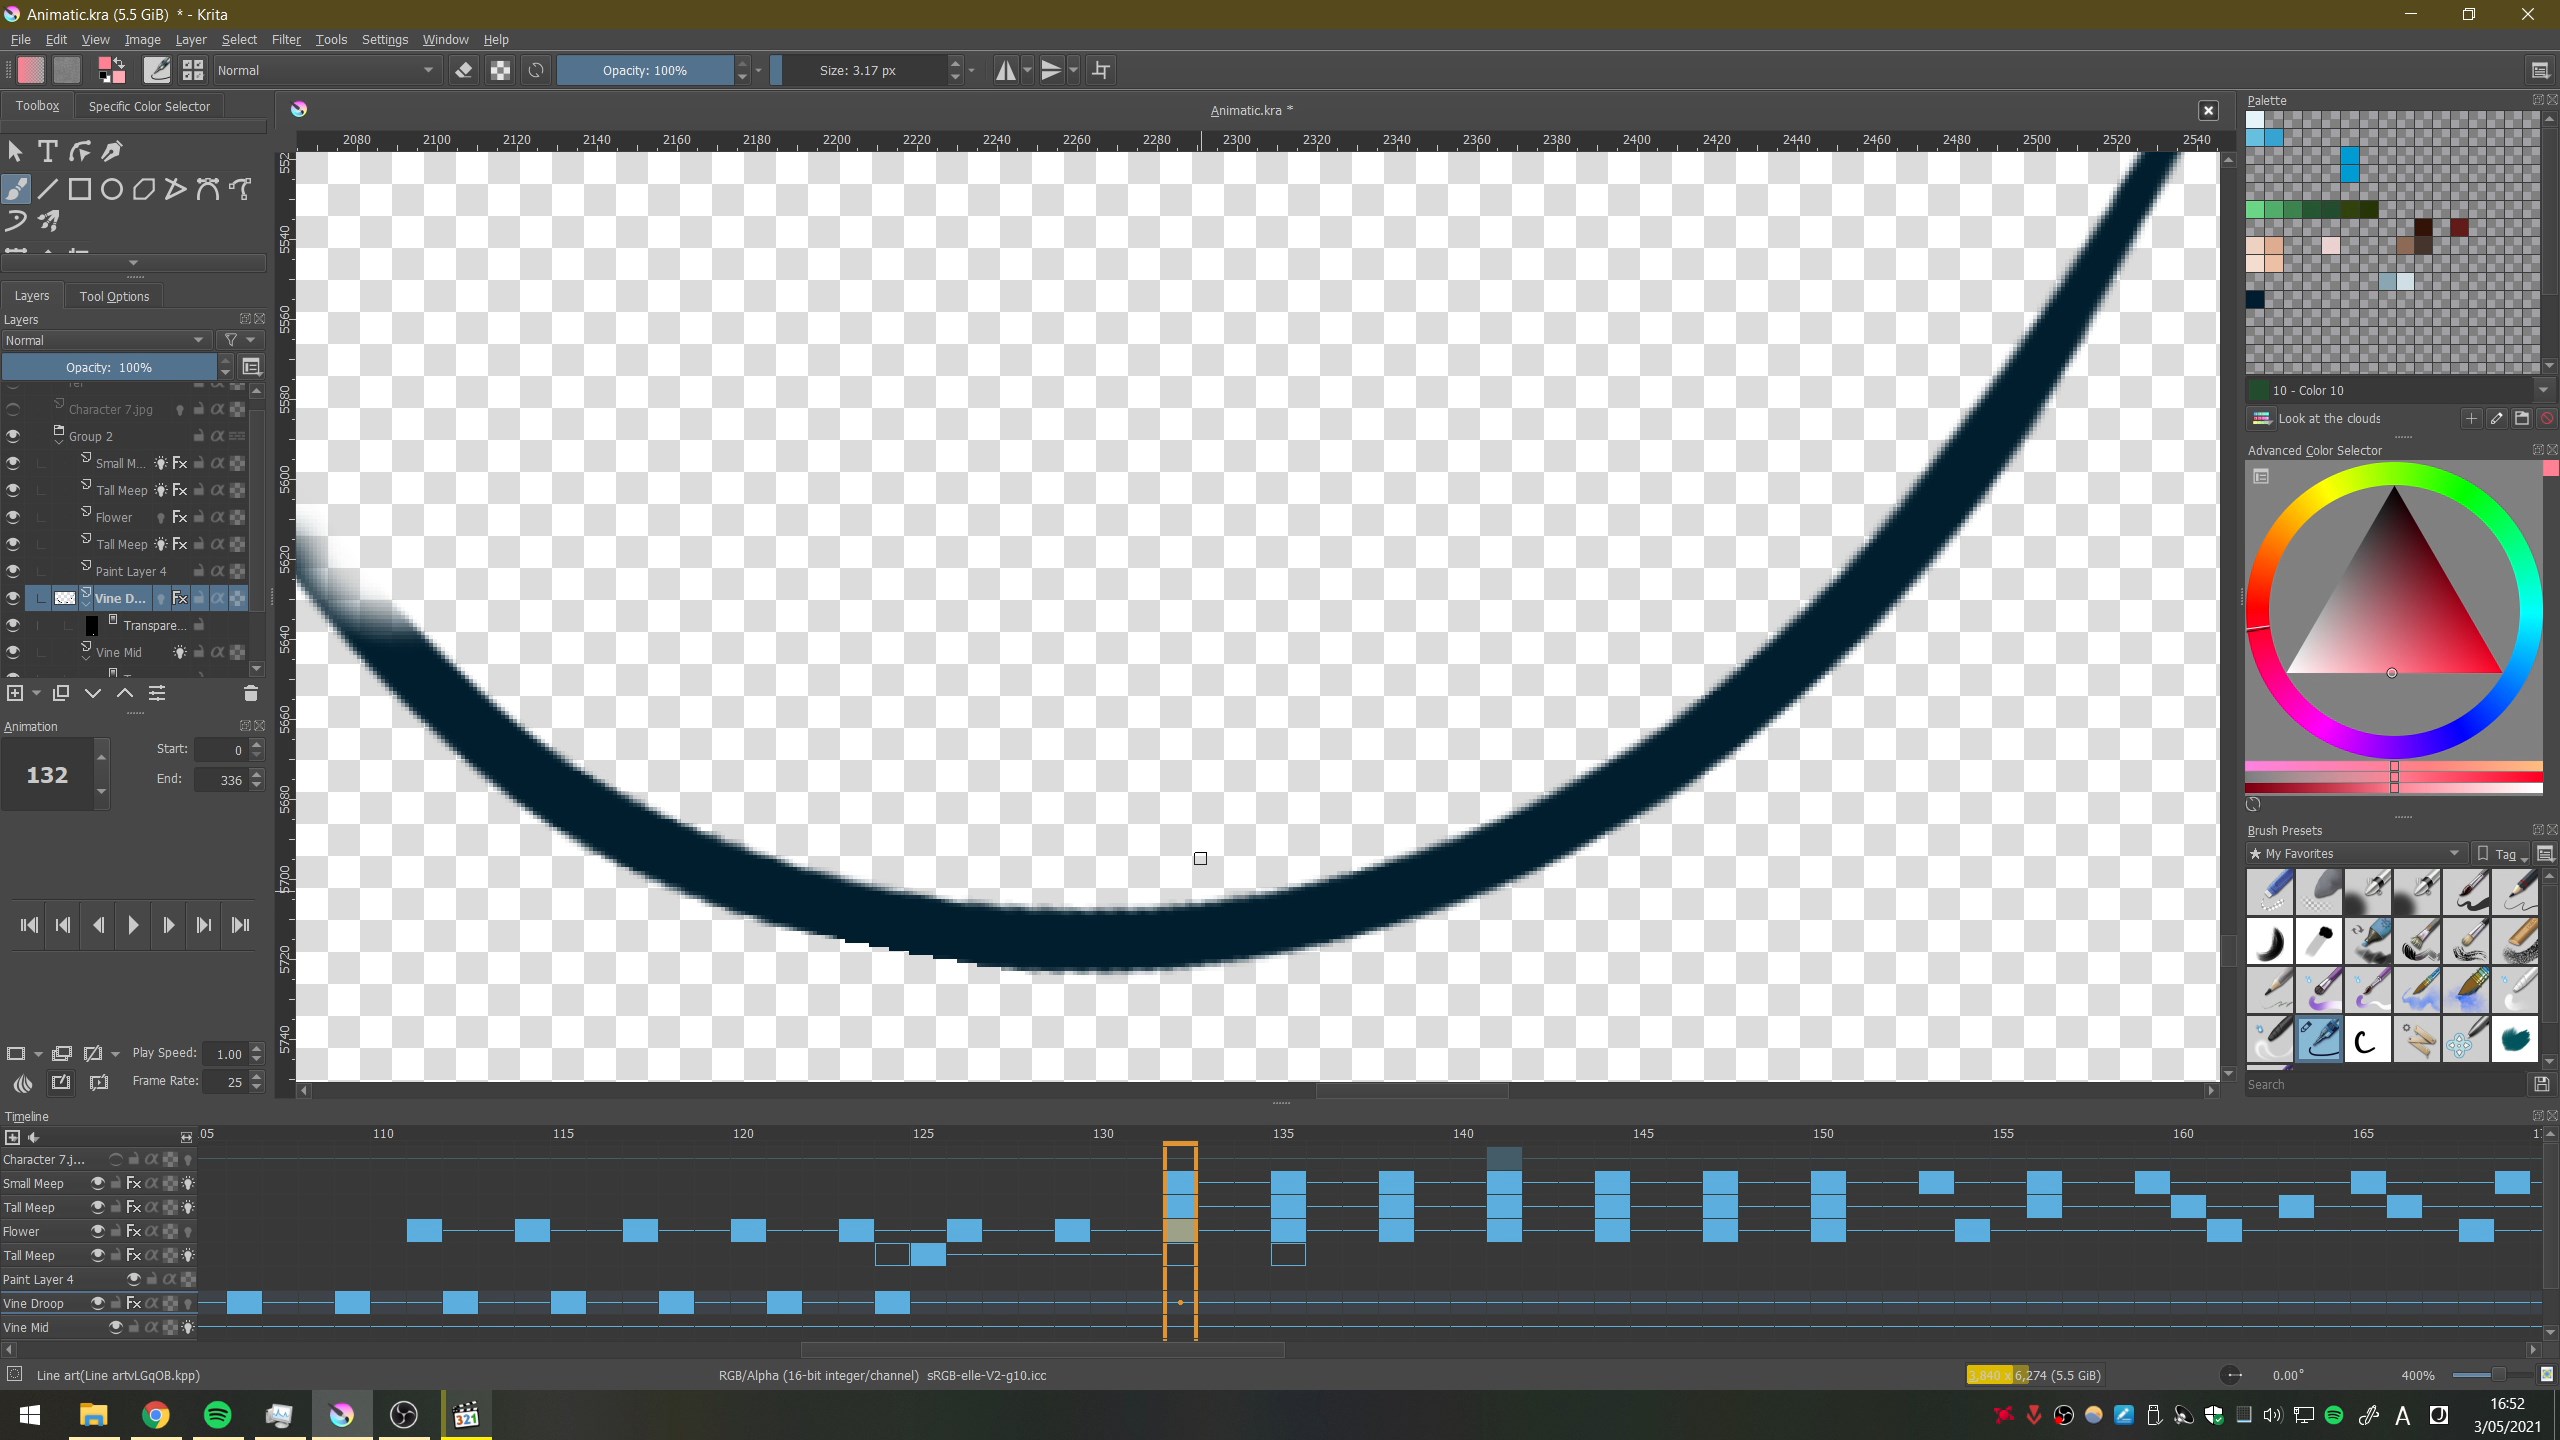
Task: Open the Filter menu
Action: (x=285, y=40)
